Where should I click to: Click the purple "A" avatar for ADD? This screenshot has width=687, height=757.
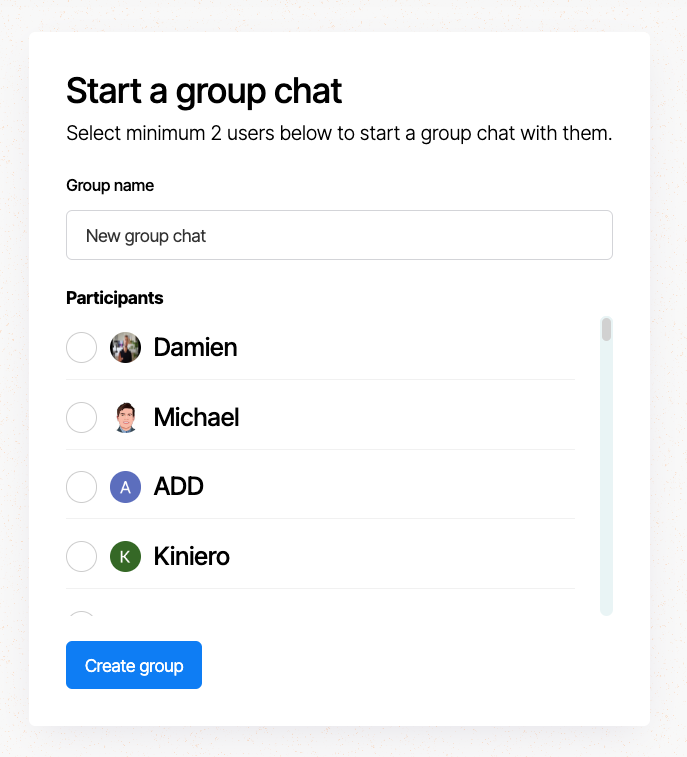[x=125, y=487]
